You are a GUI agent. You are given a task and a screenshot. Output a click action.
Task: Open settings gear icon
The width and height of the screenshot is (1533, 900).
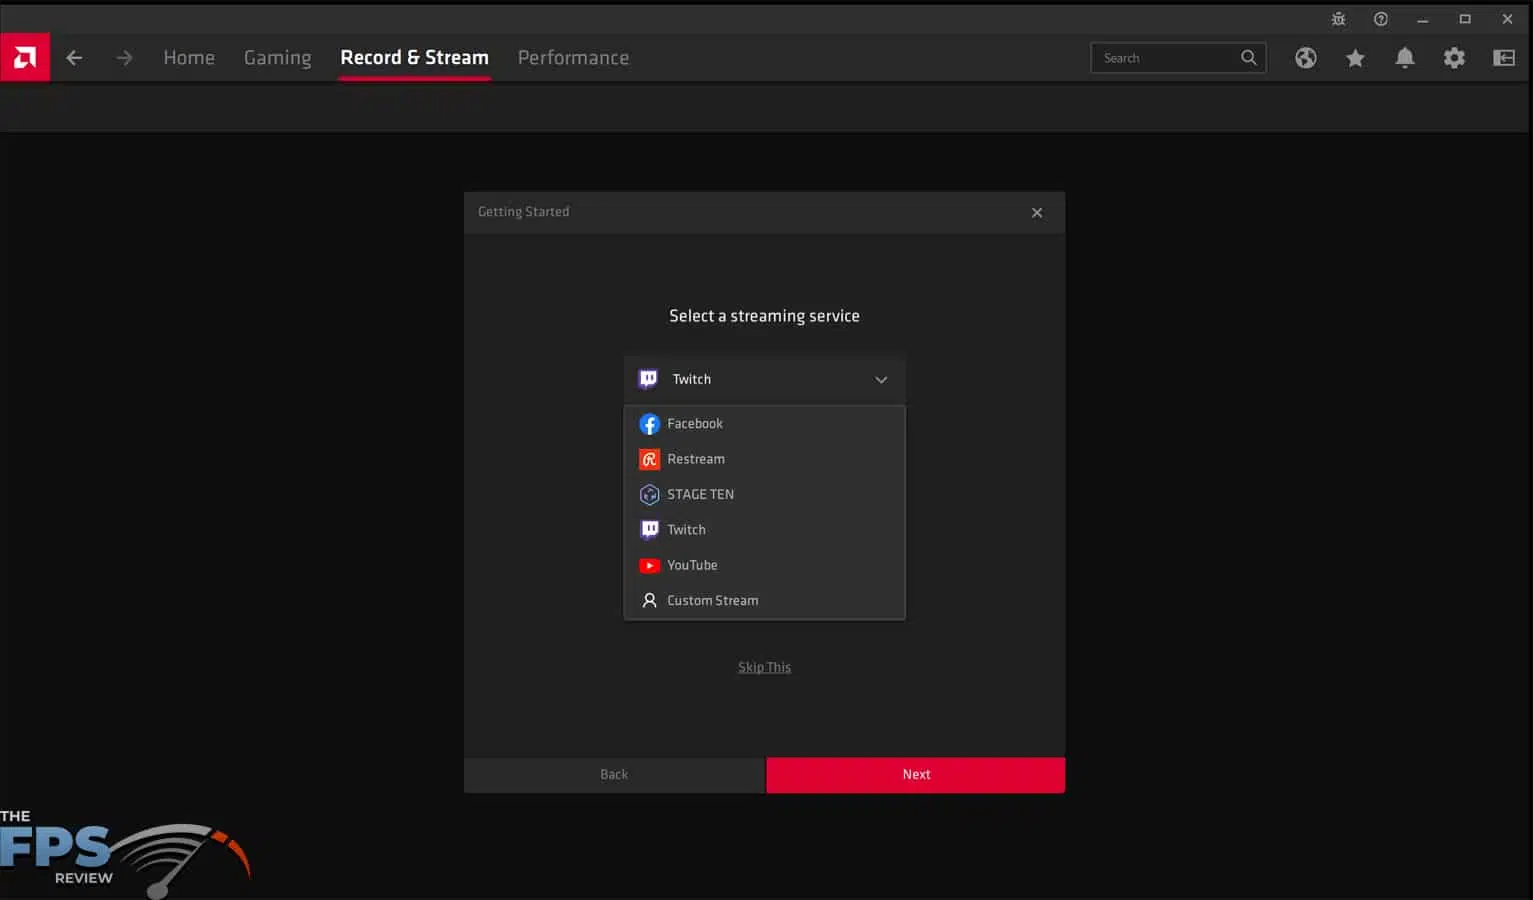[x=1454, y=58]
